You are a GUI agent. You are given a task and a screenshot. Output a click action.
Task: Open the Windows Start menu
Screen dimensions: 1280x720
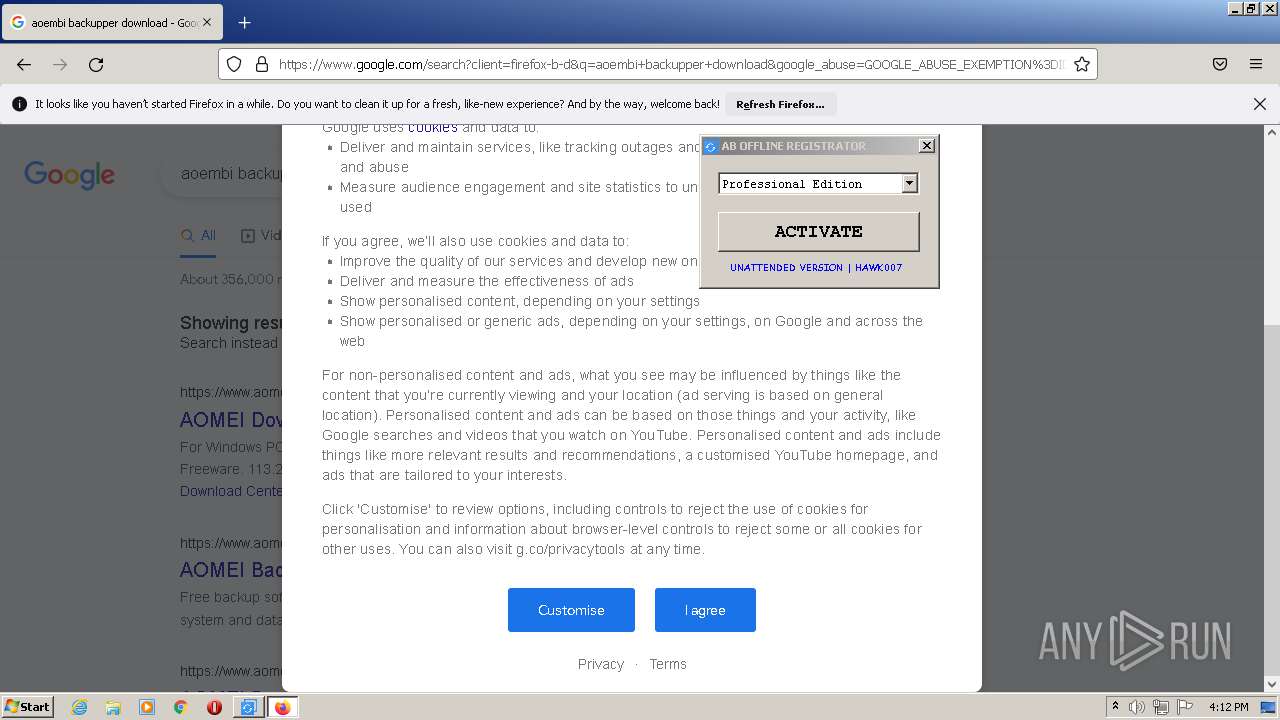(x=28, y=707)
